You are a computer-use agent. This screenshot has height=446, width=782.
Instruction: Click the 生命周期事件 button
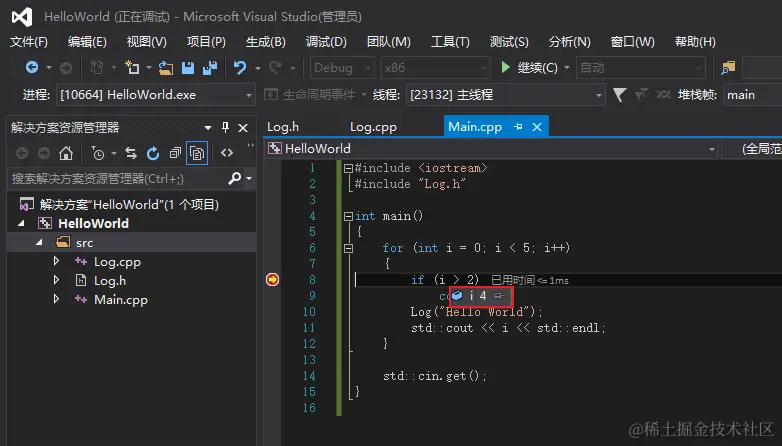310,95
